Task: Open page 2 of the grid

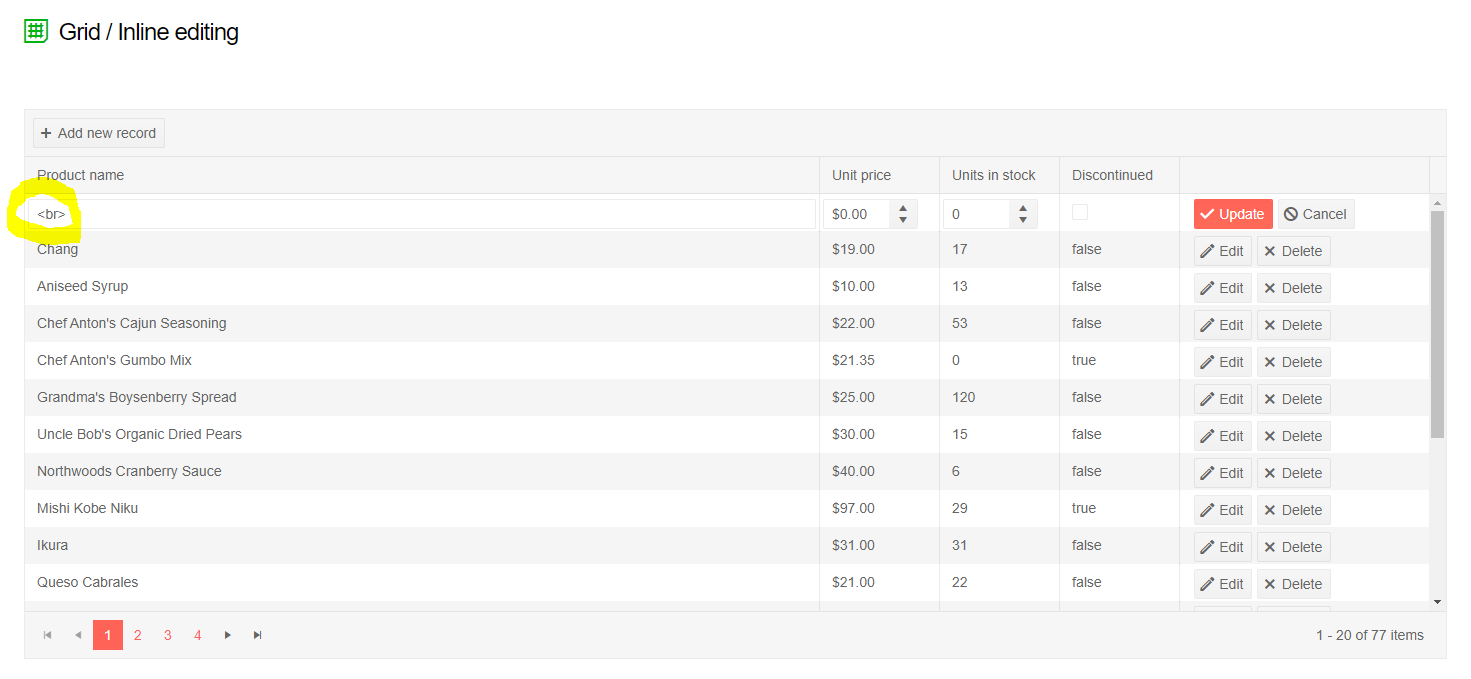Action: coord(138,635)
